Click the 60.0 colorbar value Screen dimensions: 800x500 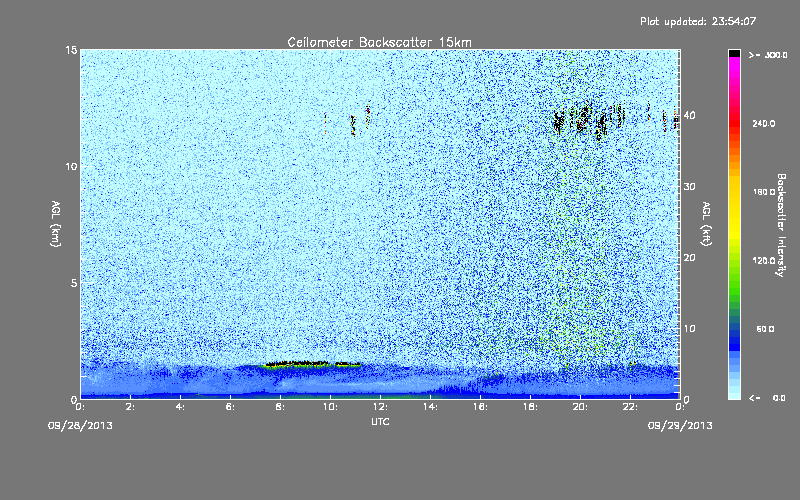pyautogui.click(x=765, y=329)
